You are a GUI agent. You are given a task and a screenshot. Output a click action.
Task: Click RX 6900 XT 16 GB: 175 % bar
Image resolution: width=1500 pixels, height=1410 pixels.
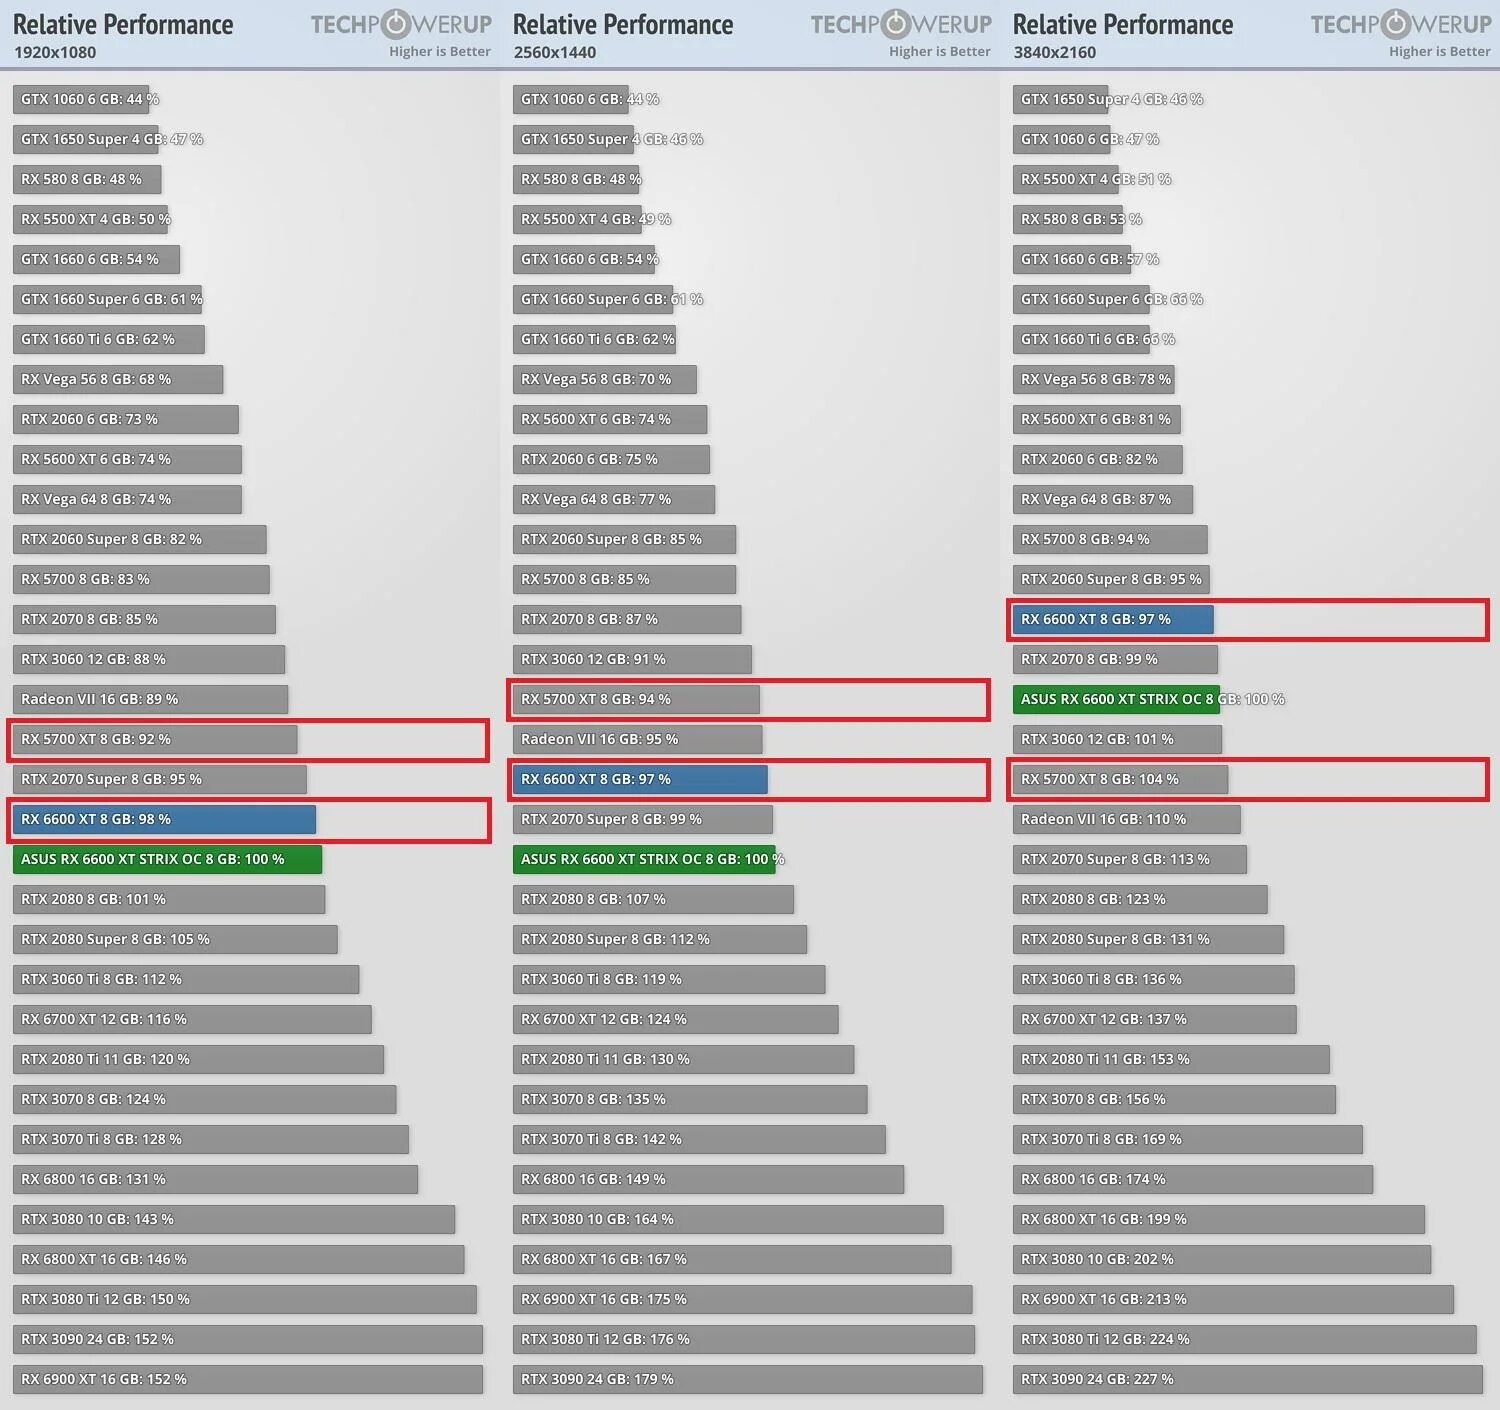742,1299
